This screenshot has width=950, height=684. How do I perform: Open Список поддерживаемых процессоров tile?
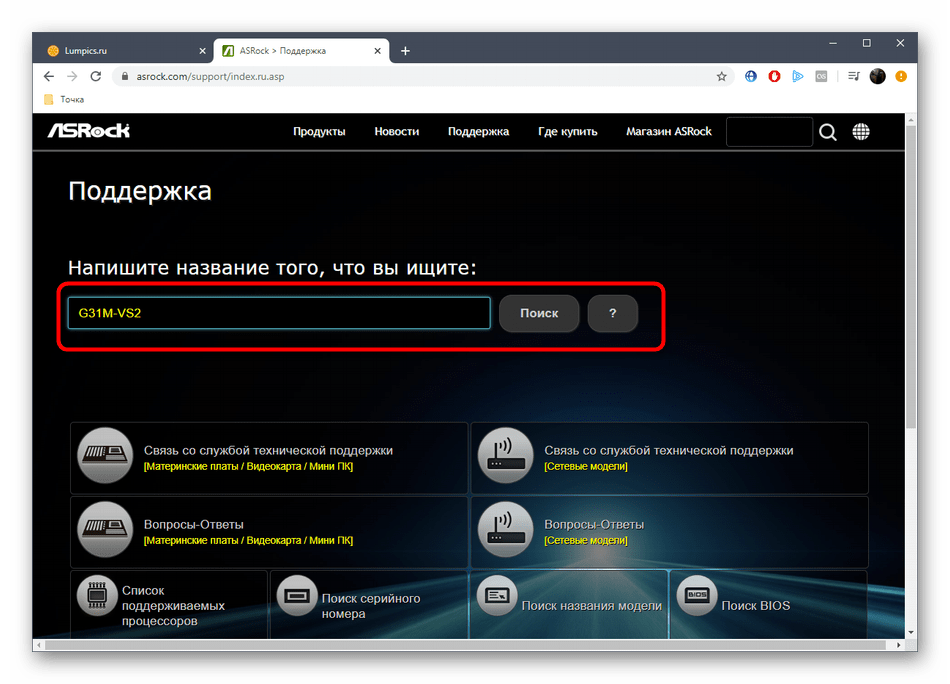169,605
